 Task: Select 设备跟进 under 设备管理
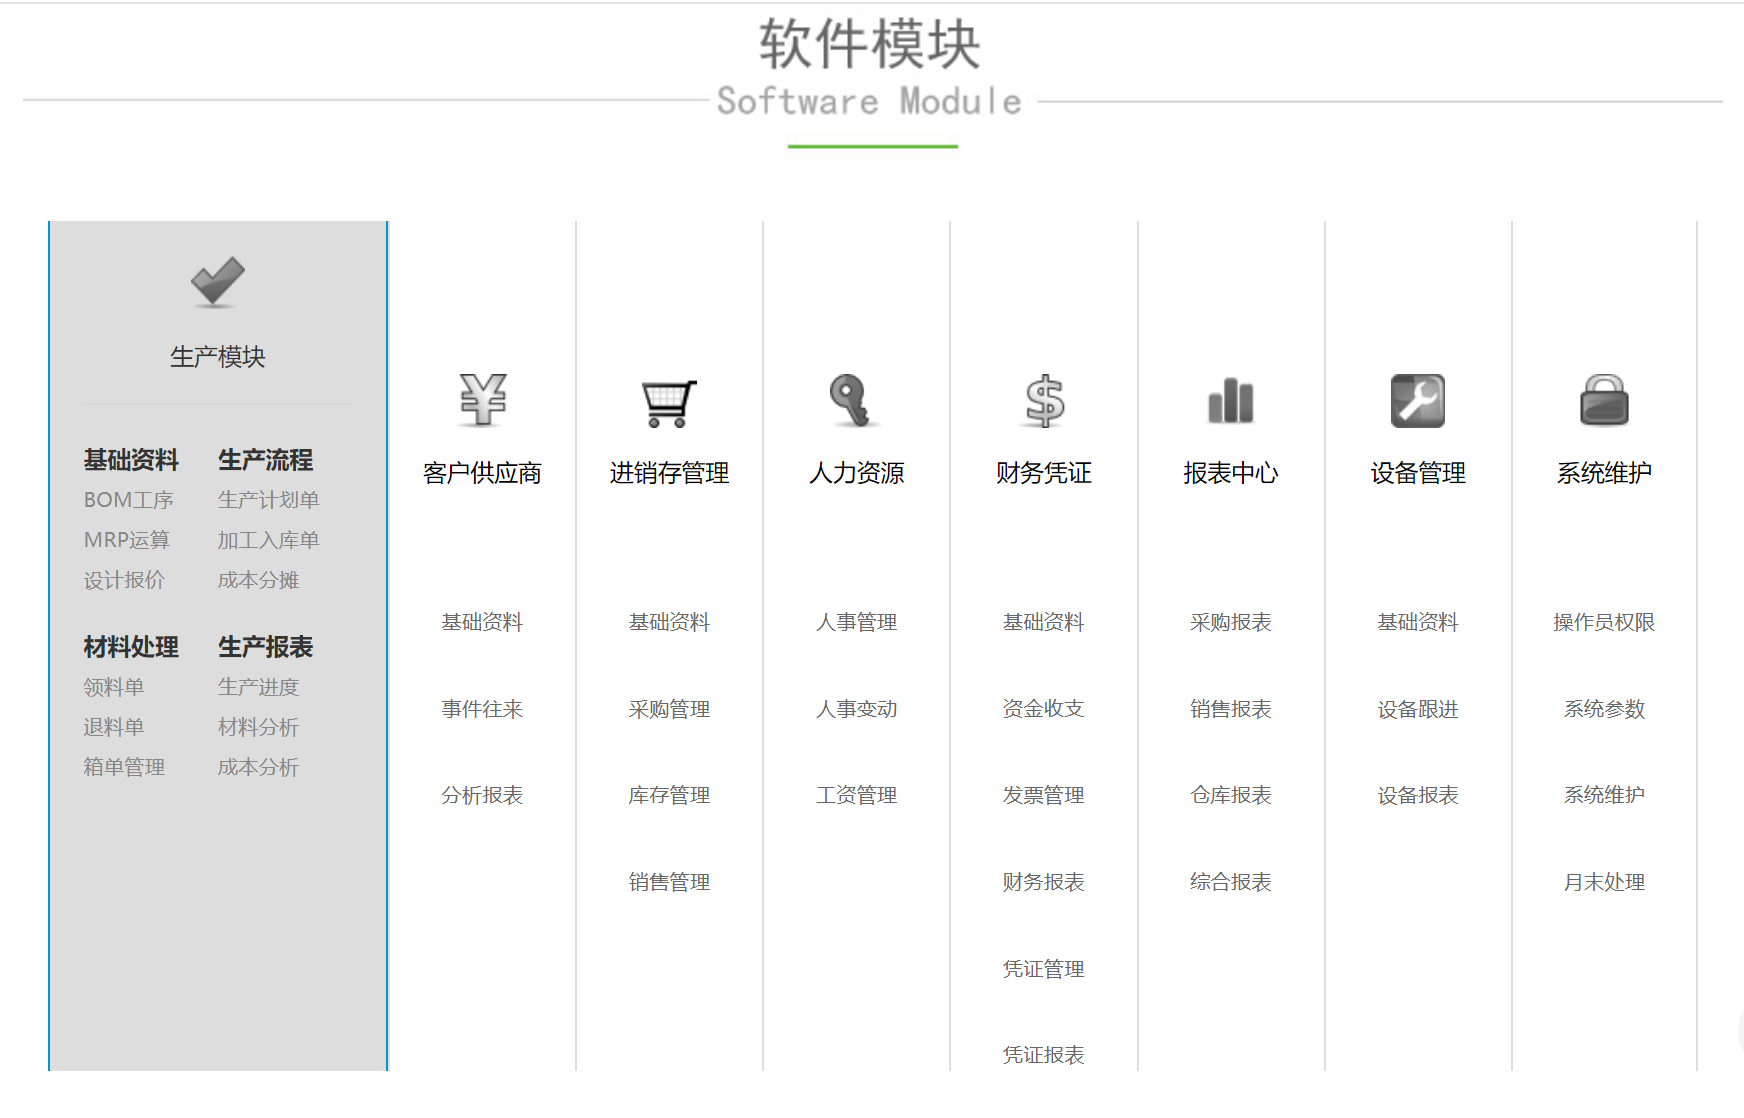click(x=1418, y=709)
